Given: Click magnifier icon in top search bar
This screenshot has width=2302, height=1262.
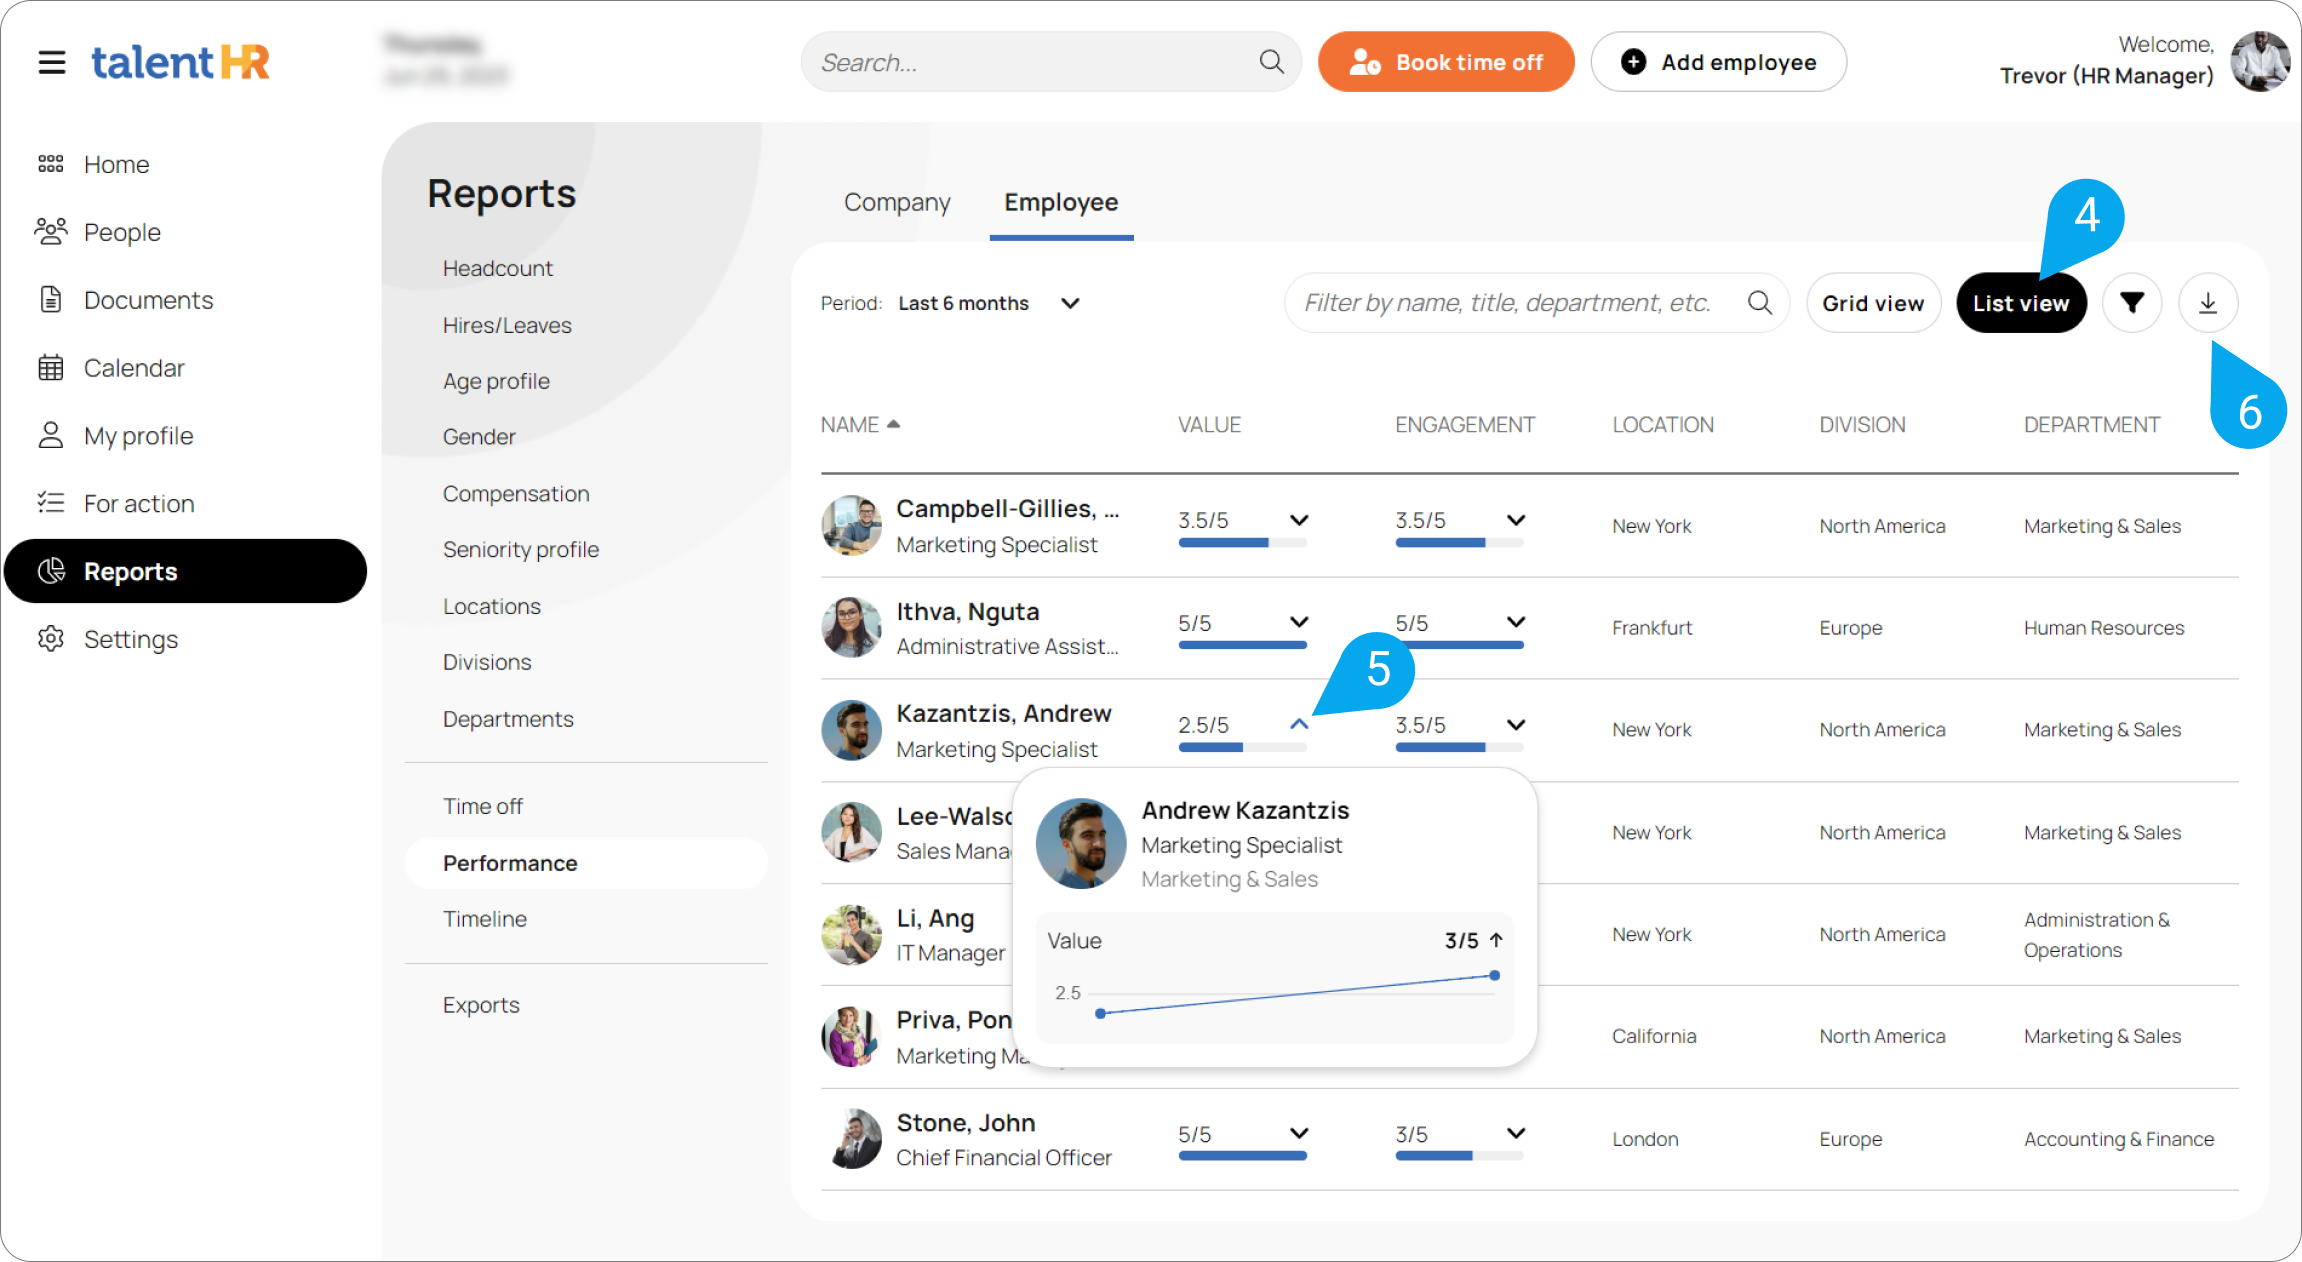Looking at the screenshot, I should (1271, 62).
